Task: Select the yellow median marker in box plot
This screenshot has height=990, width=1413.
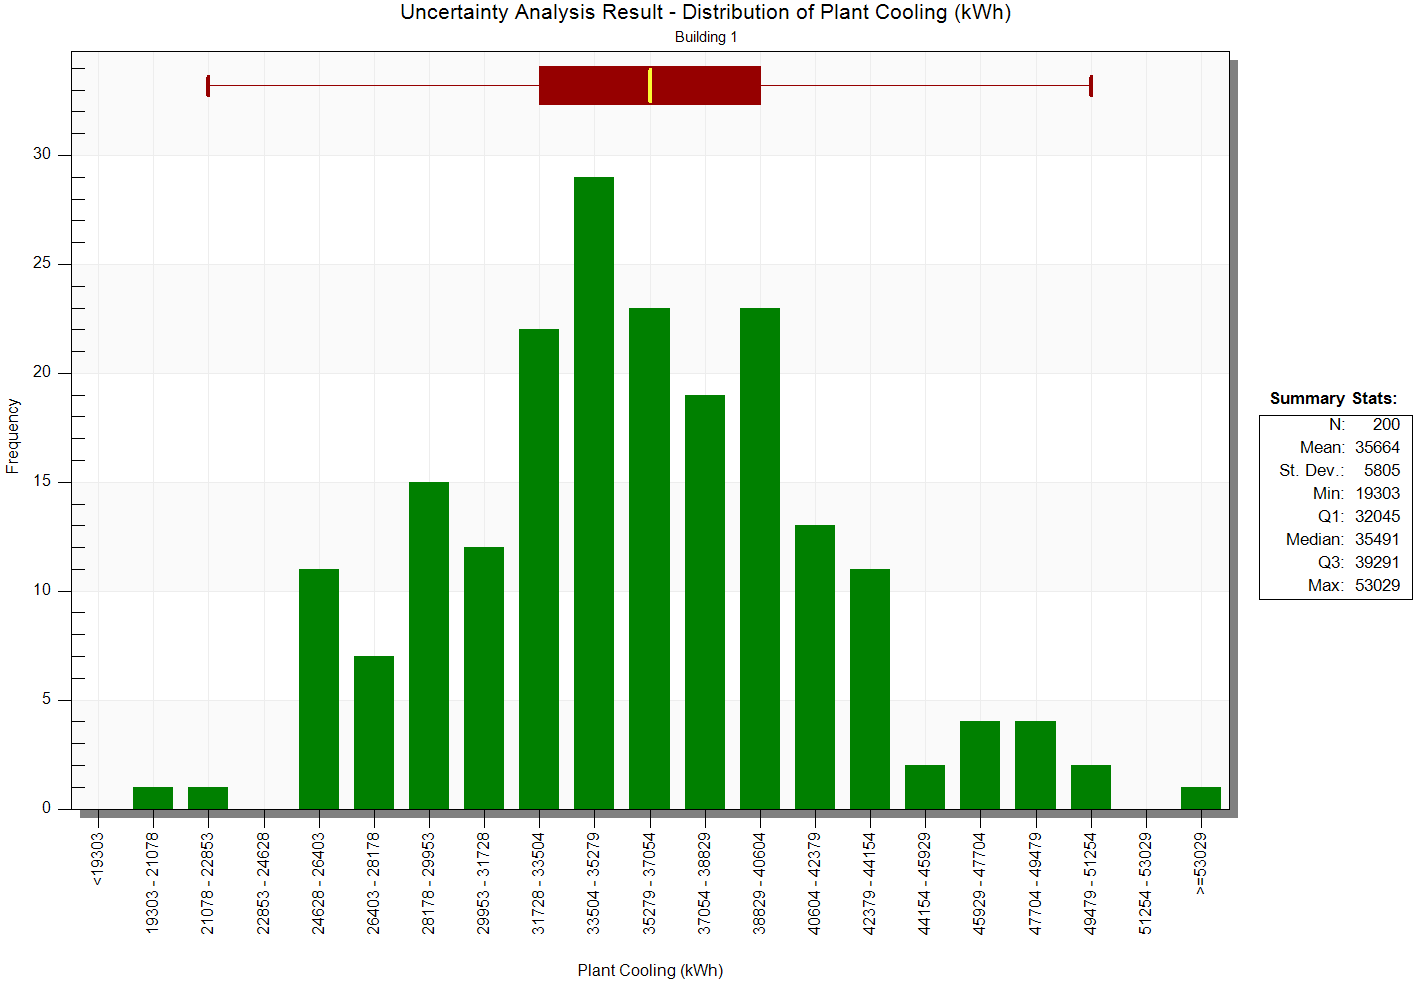Action: tap(650, 85)
